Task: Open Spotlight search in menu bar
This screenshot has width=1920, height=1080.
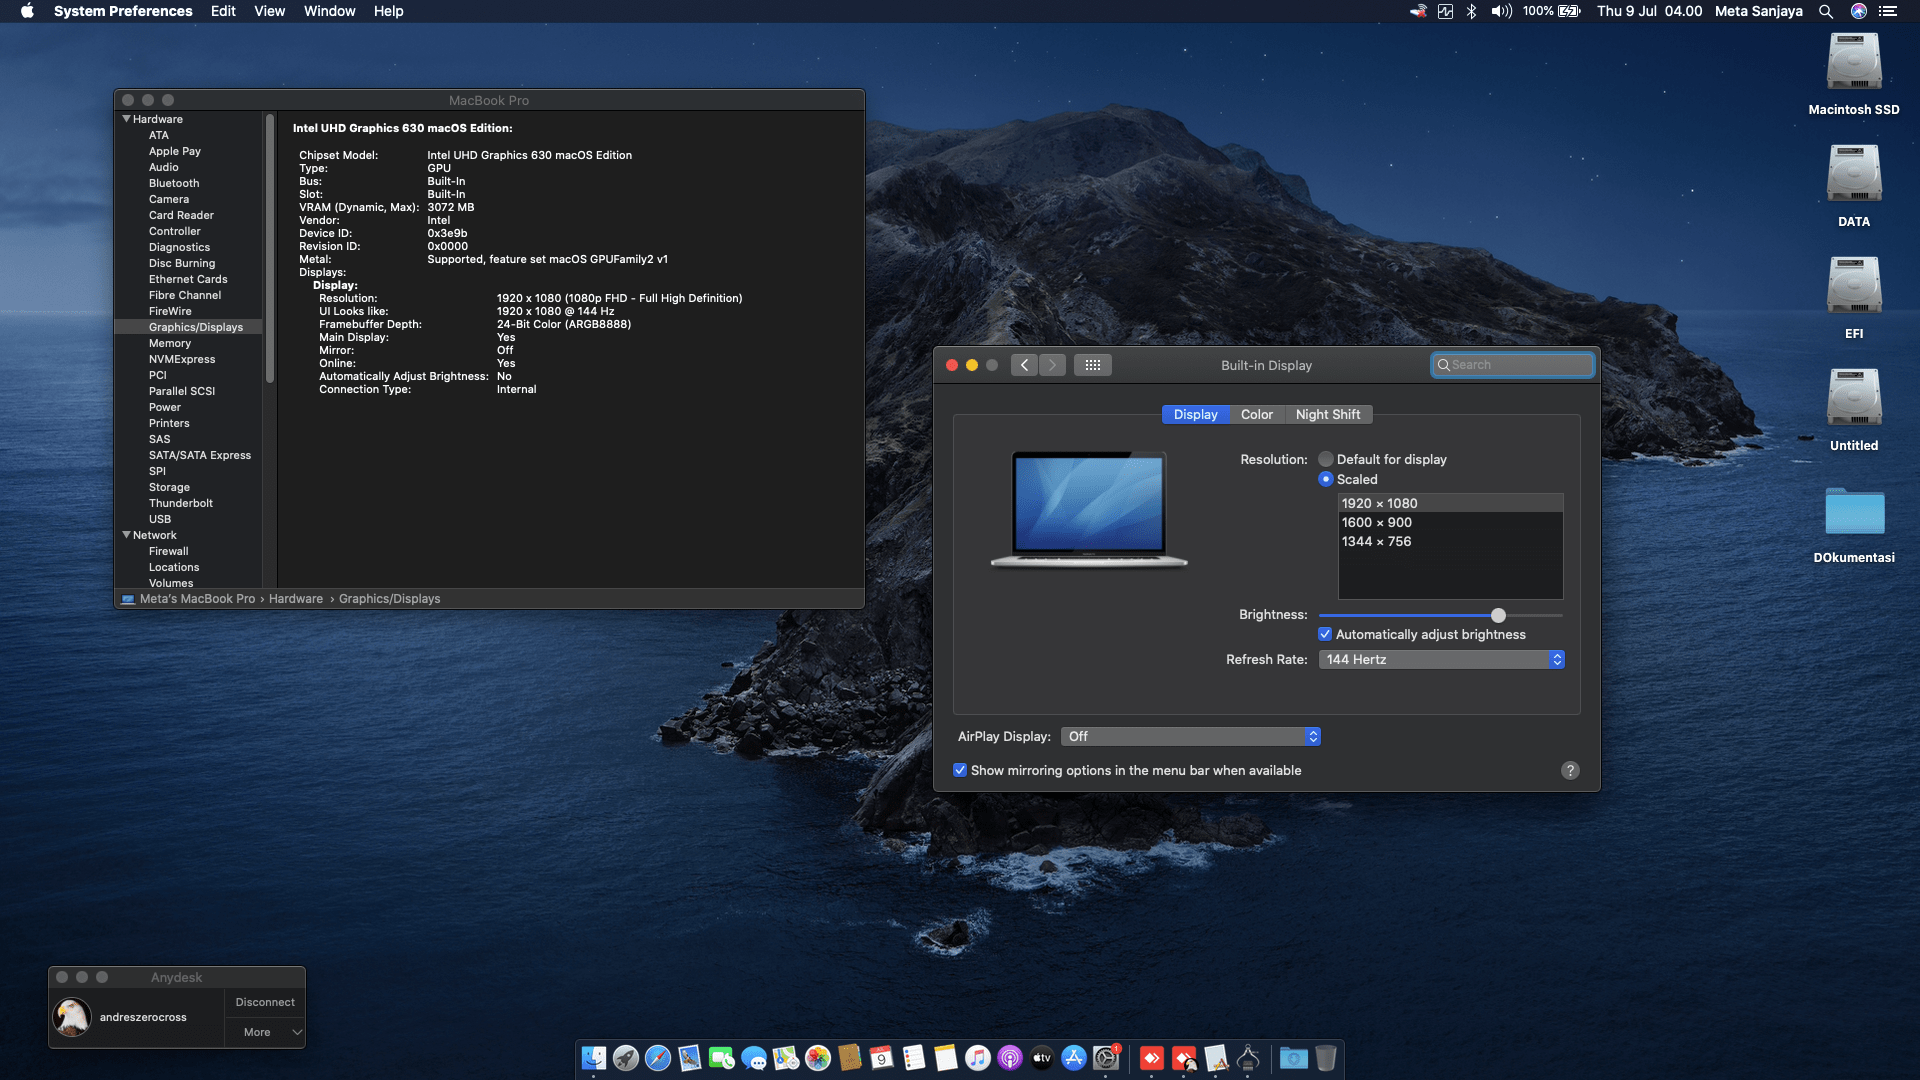Action: click(1826, 11)
